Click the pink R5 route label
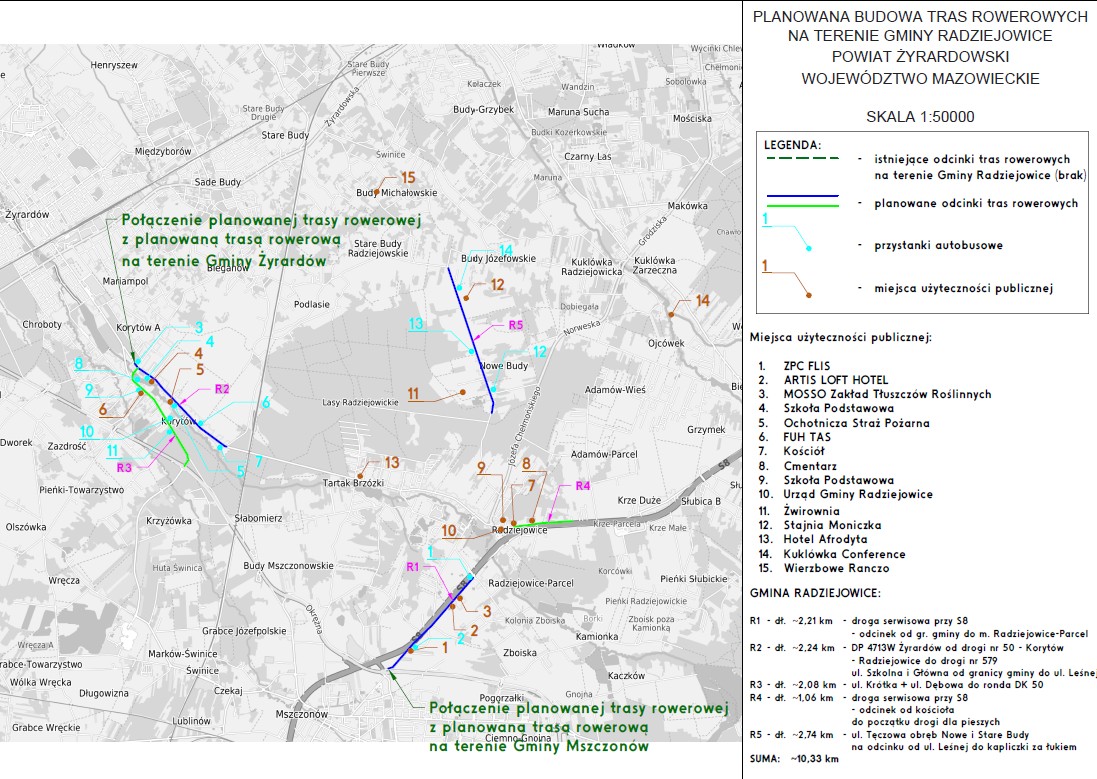This screenshot has width=1097, height=779. click(x=516, y=325)
